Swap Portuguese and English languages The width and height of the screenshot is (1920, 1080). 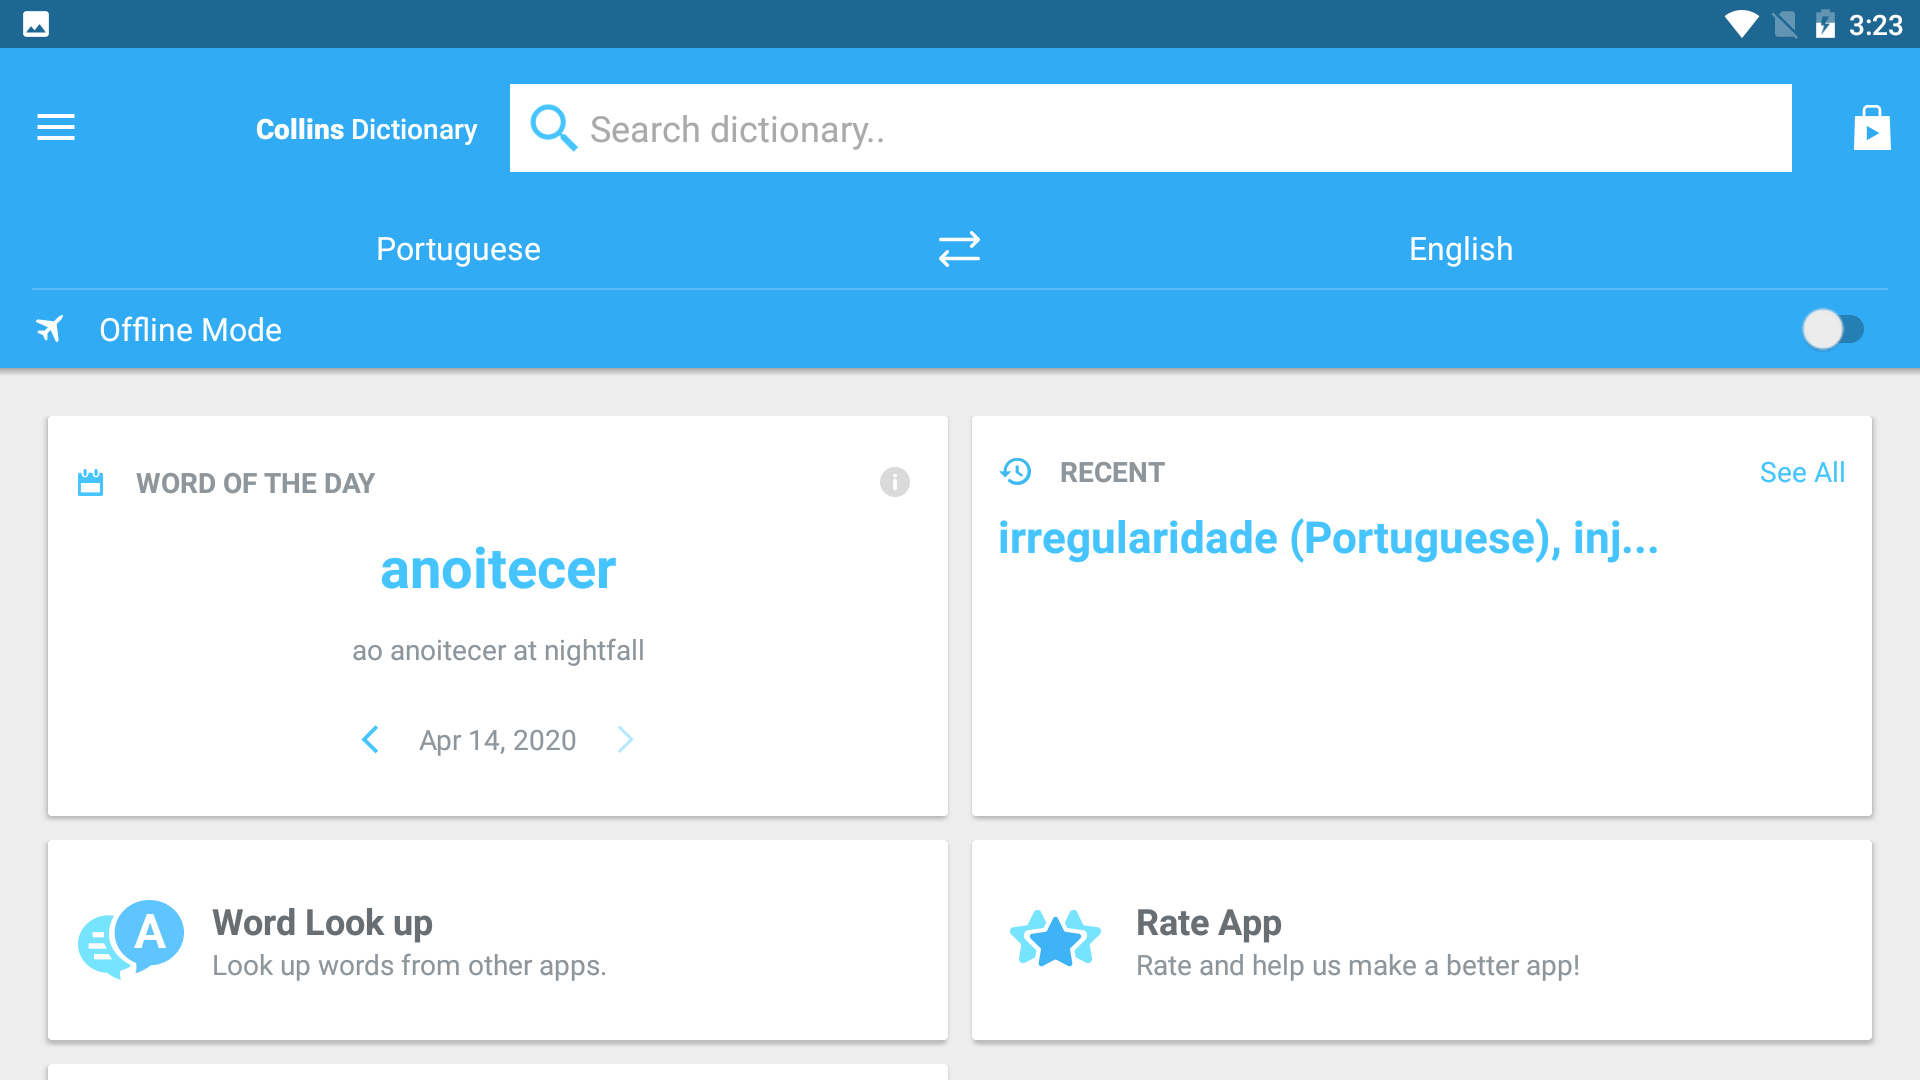click(959, 249)
